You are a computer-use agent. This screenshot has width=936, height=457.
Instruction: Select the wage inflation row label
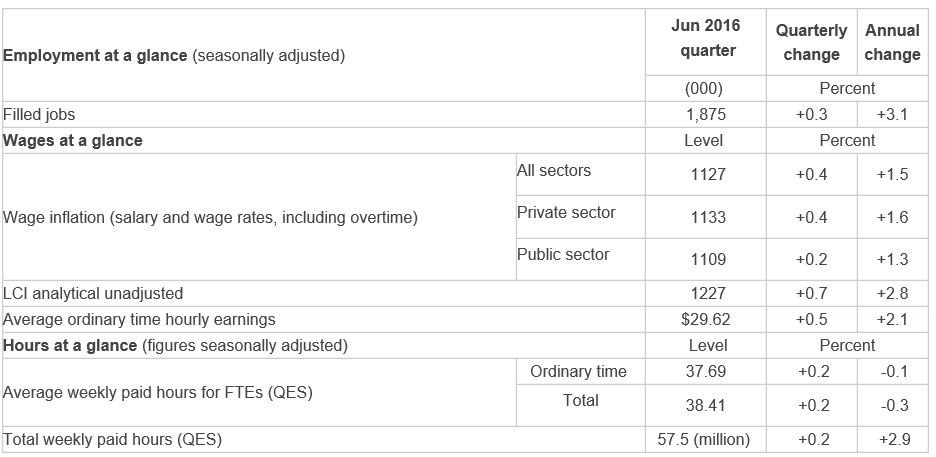(x=211, y=216)
